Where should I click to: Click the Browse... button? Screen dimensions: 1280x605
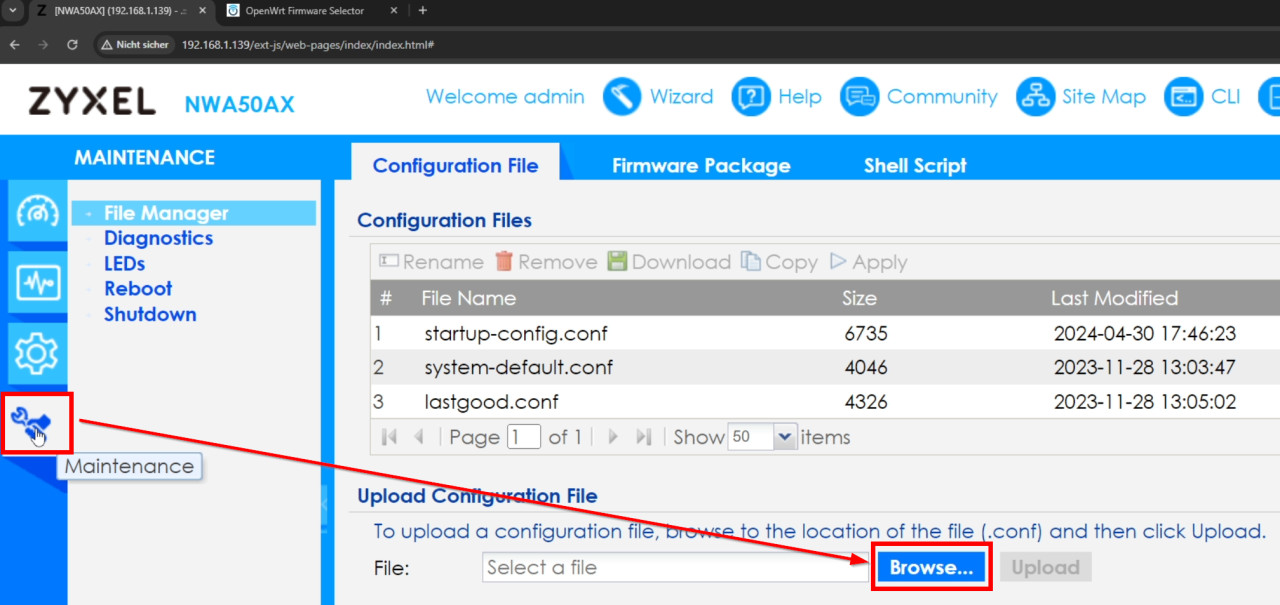coord(931,568)
